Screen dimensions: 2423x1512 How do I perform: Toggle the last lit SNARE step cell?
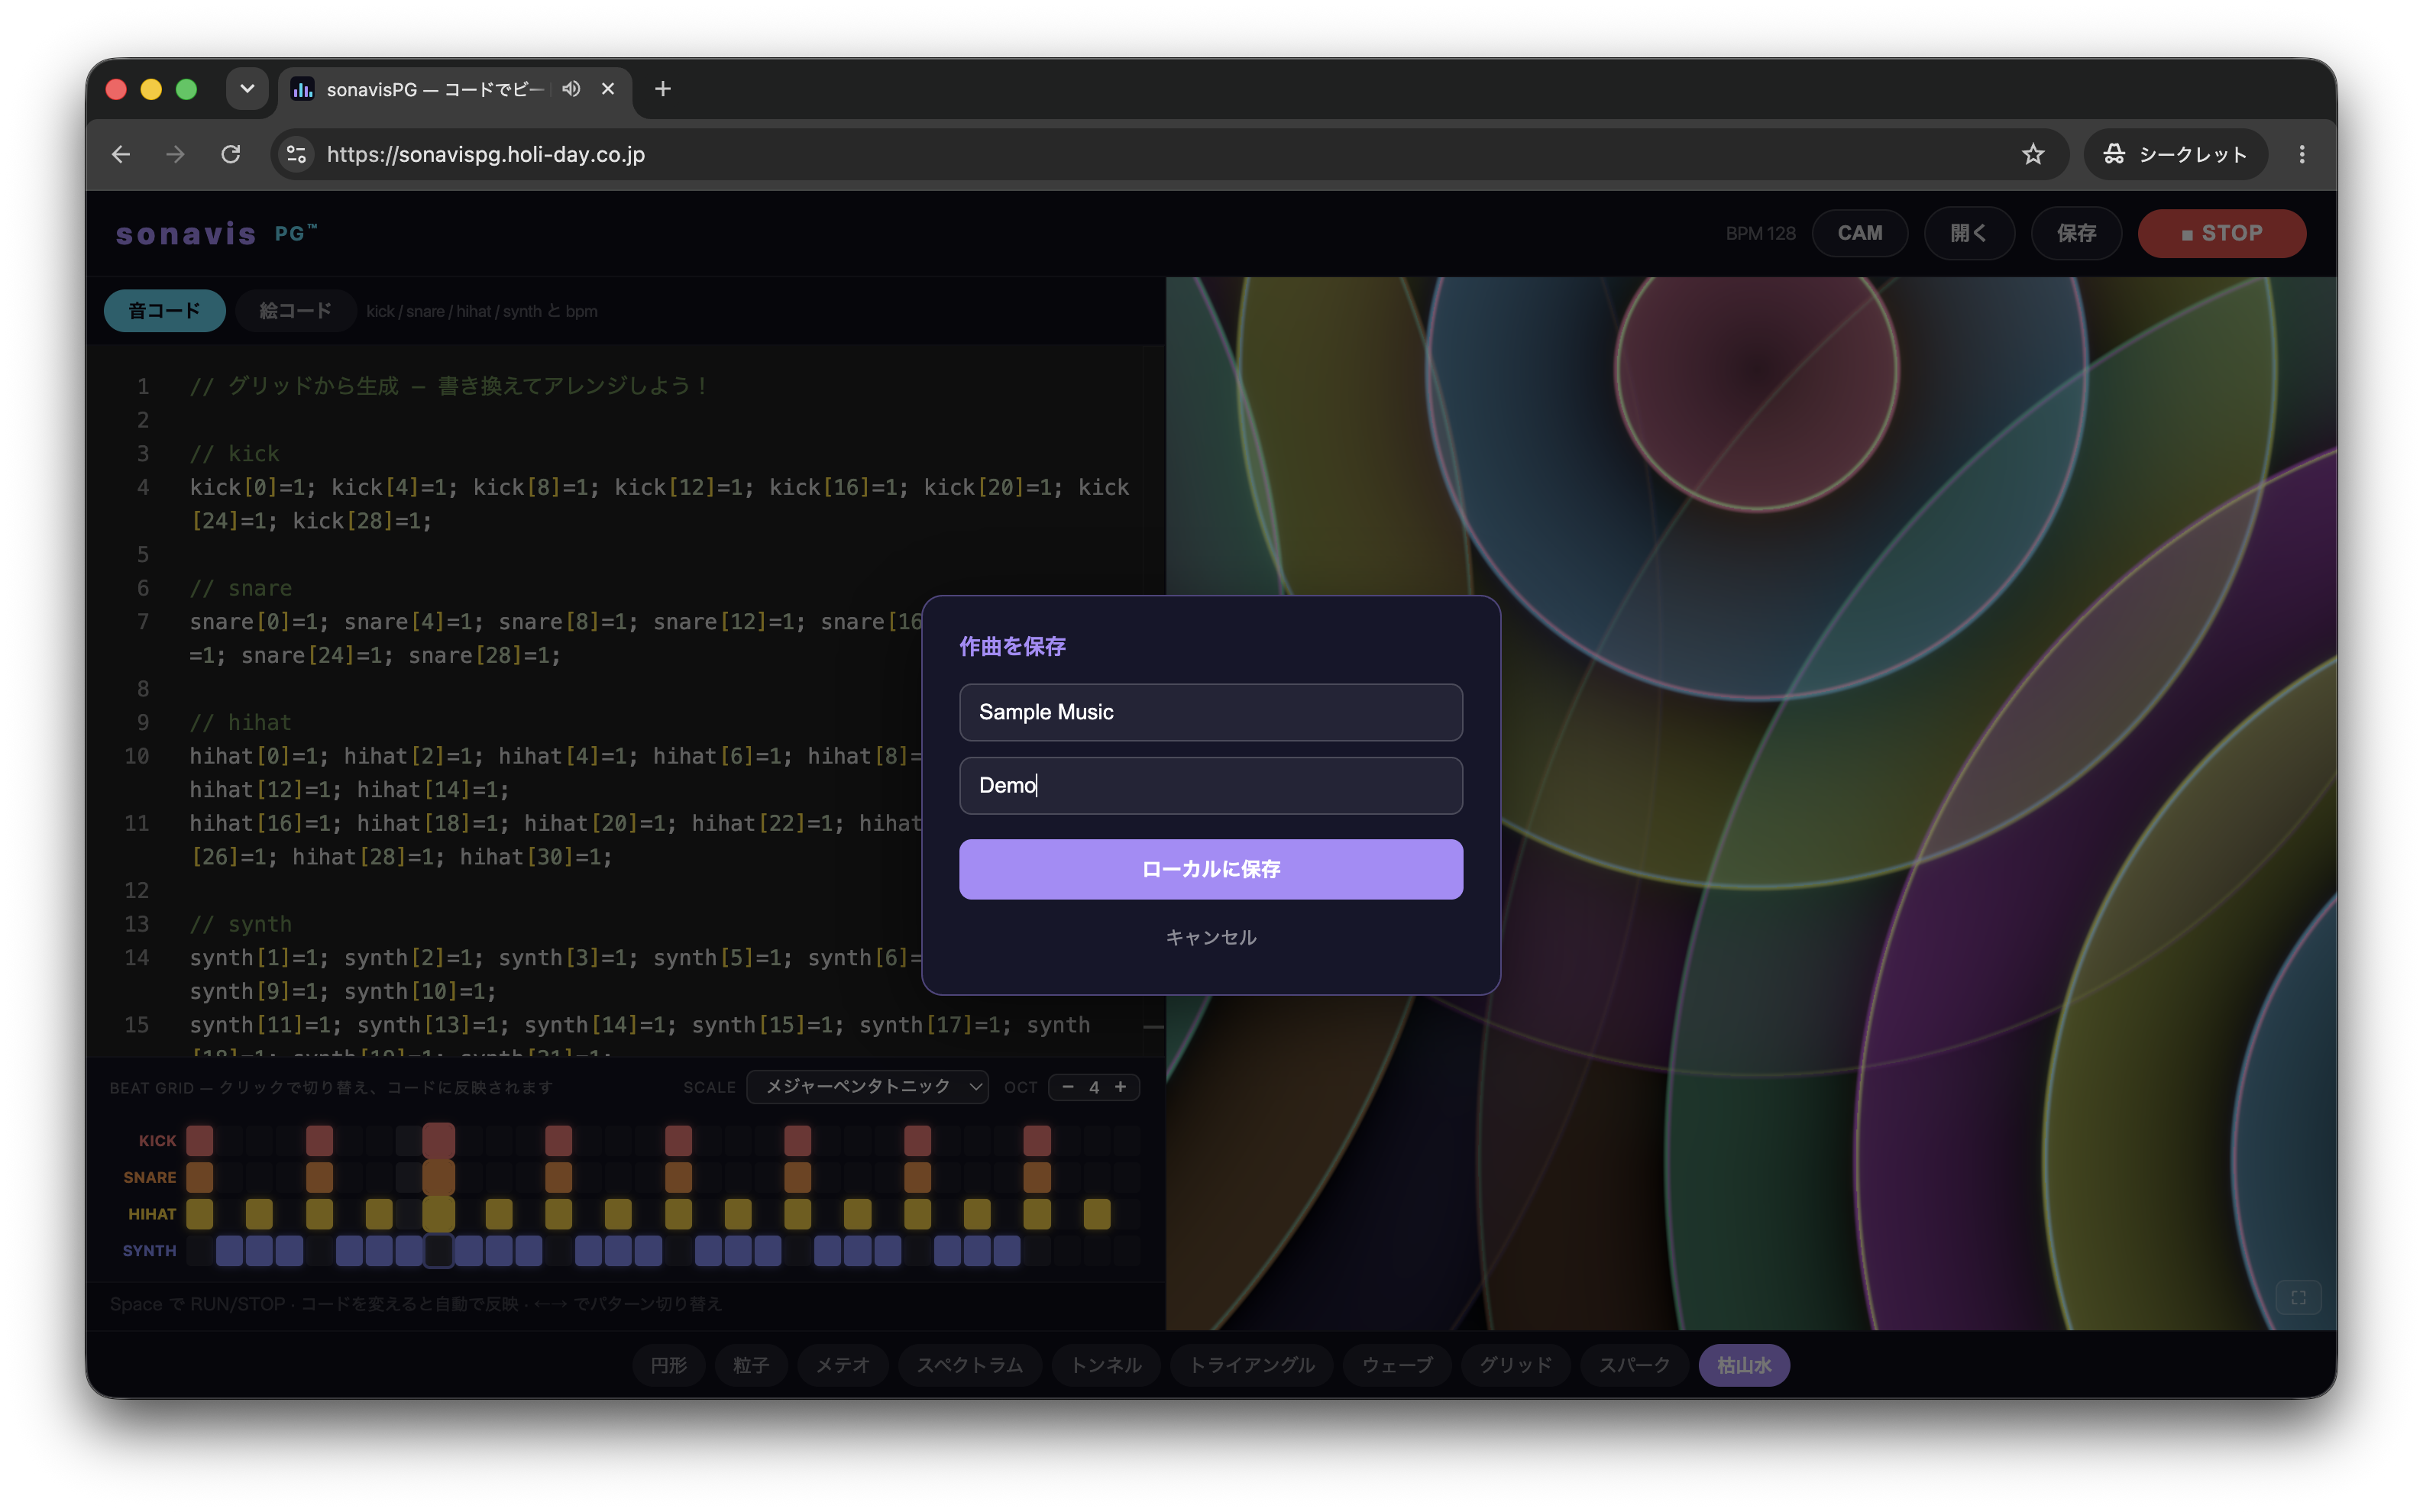point(1037,1177)
